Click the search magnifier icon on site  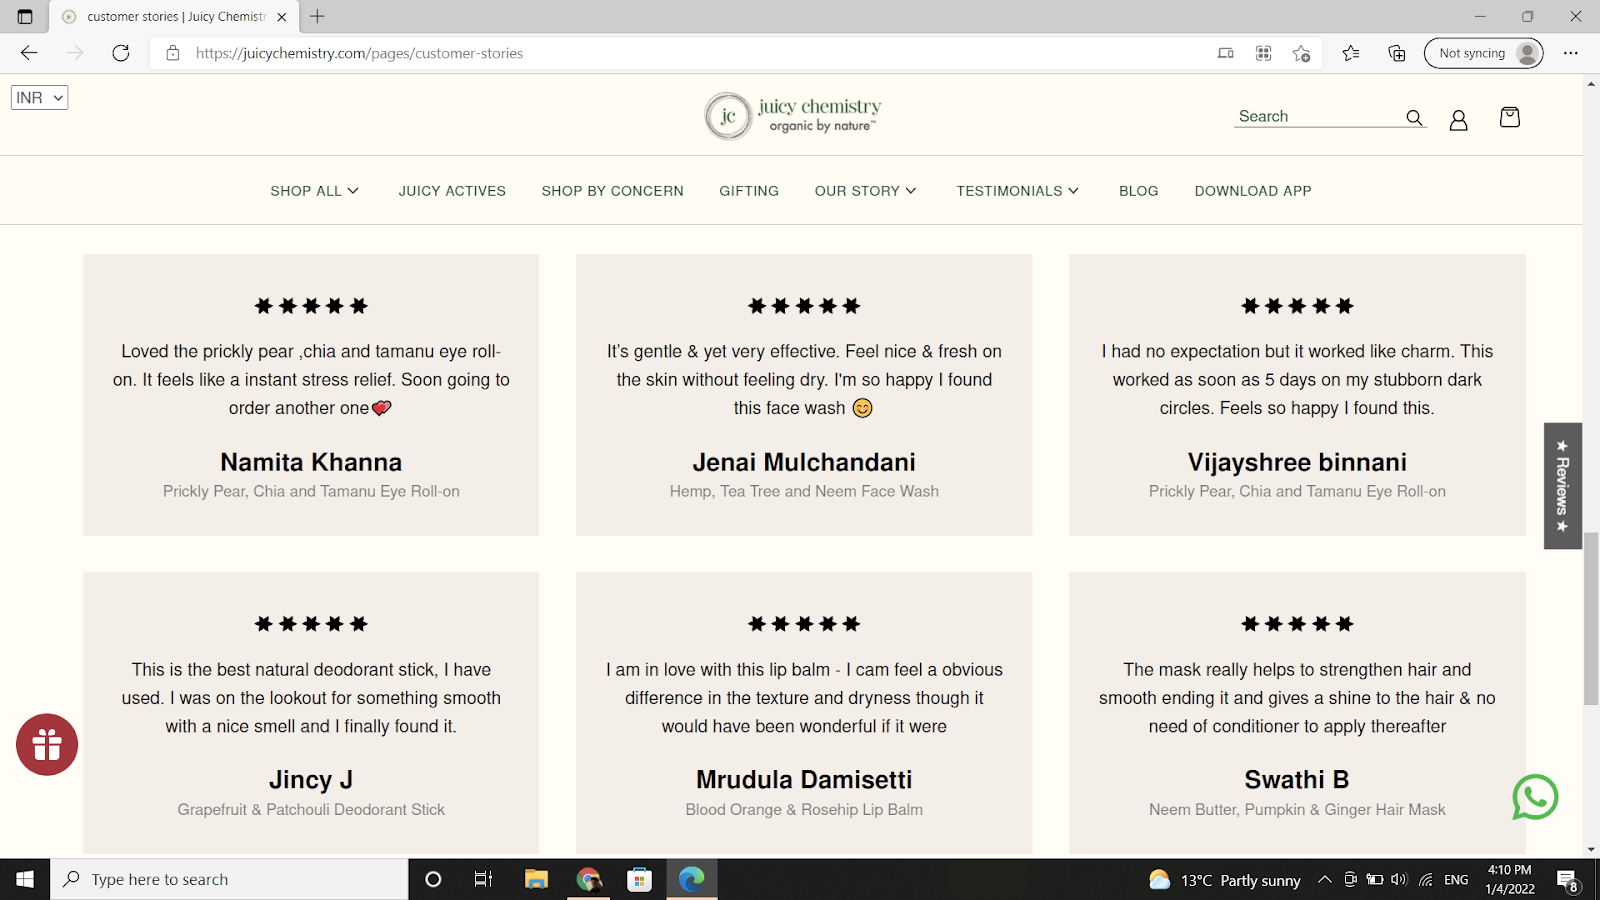pos(1414,118)
